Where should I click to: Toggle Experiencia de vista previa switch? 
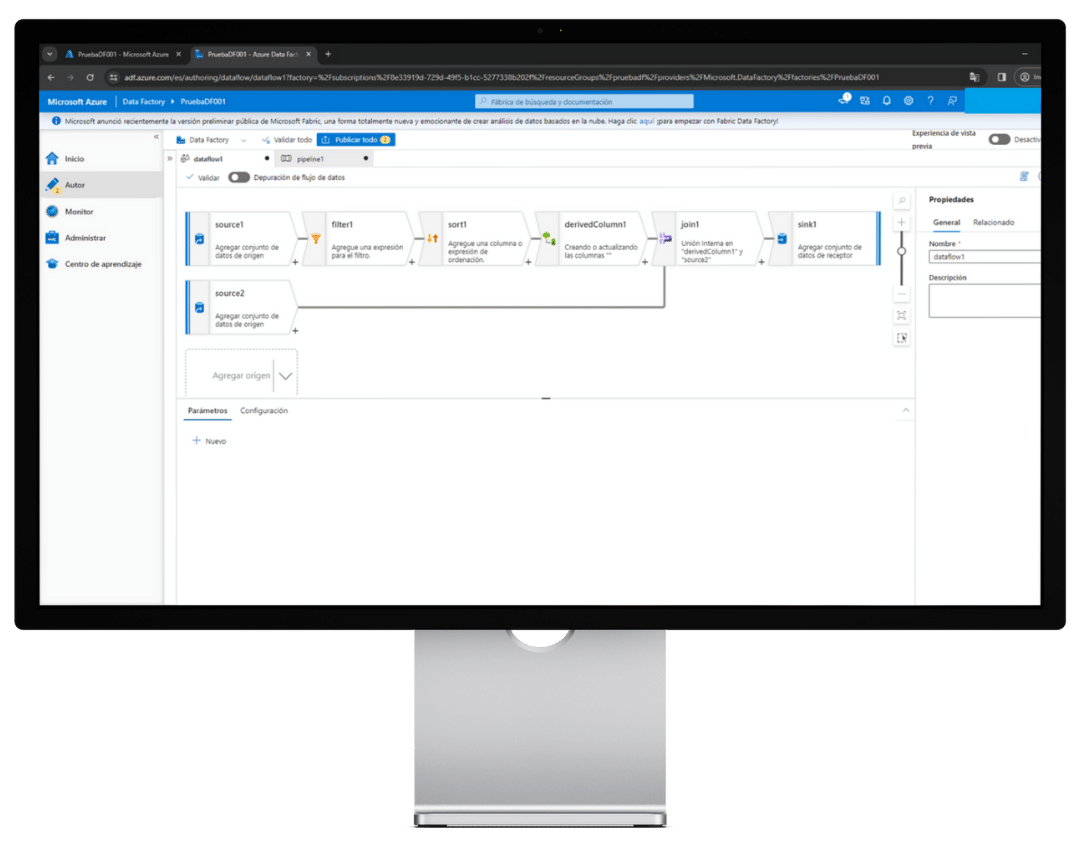pos(999,139)
